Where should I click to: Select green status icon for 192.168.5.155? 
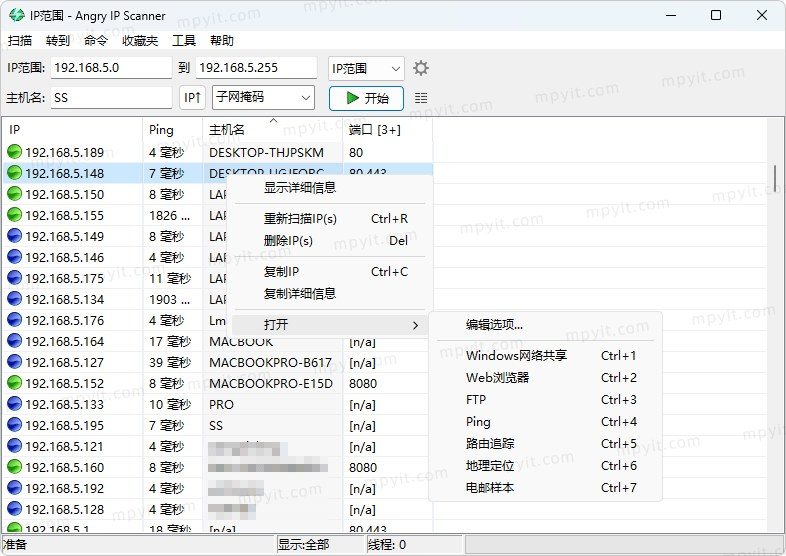point(15,215)
